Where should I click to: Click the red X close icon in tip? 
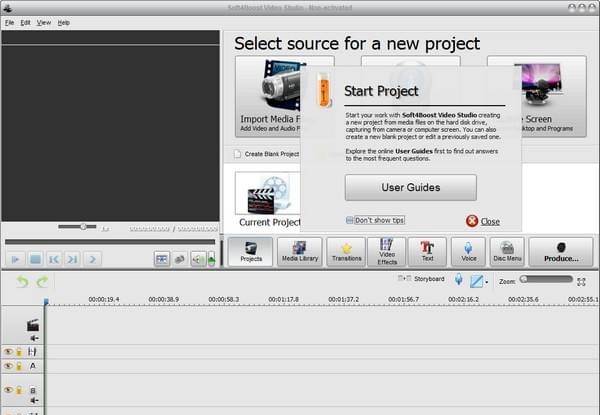[472, 221]
